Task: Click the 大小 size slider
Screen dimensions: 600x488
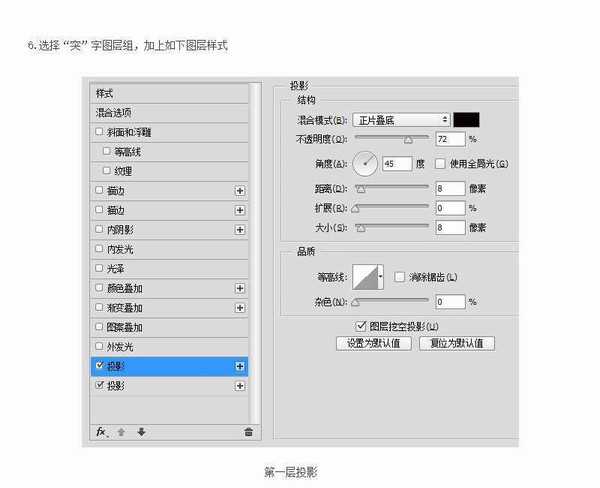Action: coord(392,227)
